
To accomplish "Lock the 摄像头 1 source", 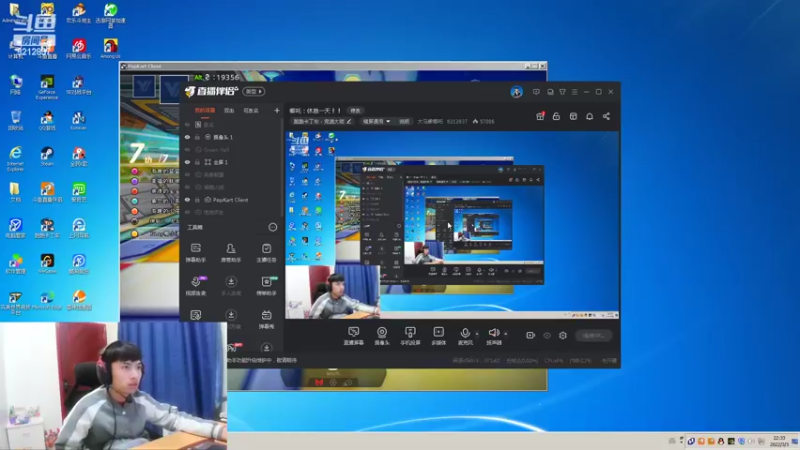I will 197,137.
